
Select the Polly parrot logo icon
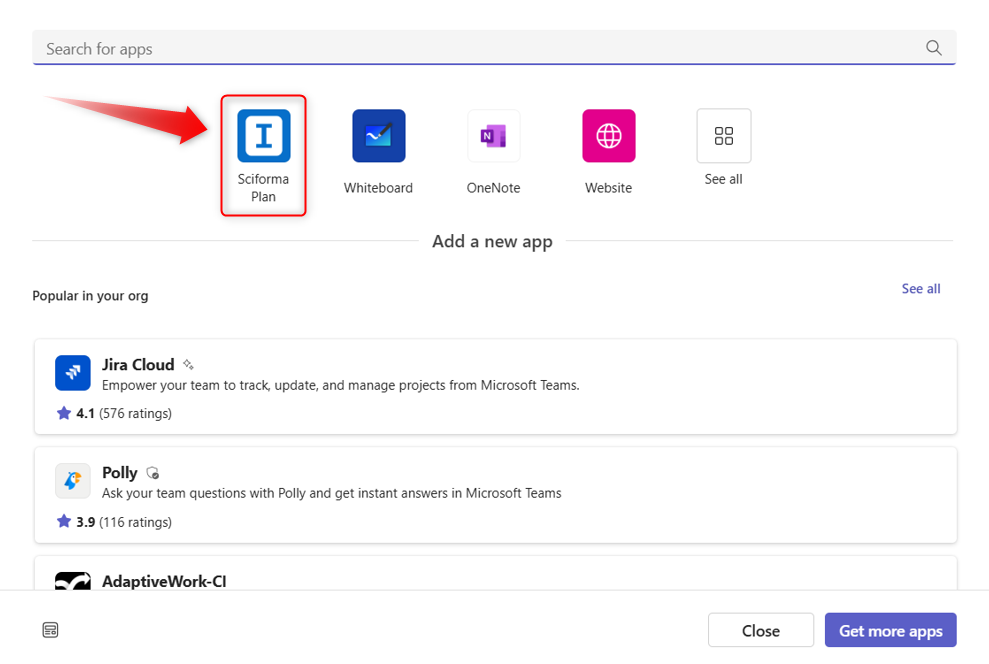point(73,481)
